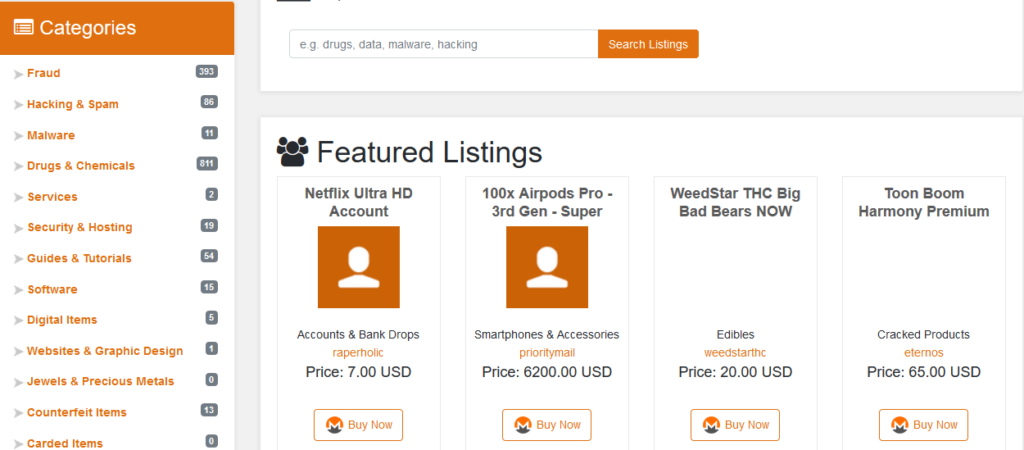Open the eternos seller profile link
The image size is (1024, 450).
924,352
